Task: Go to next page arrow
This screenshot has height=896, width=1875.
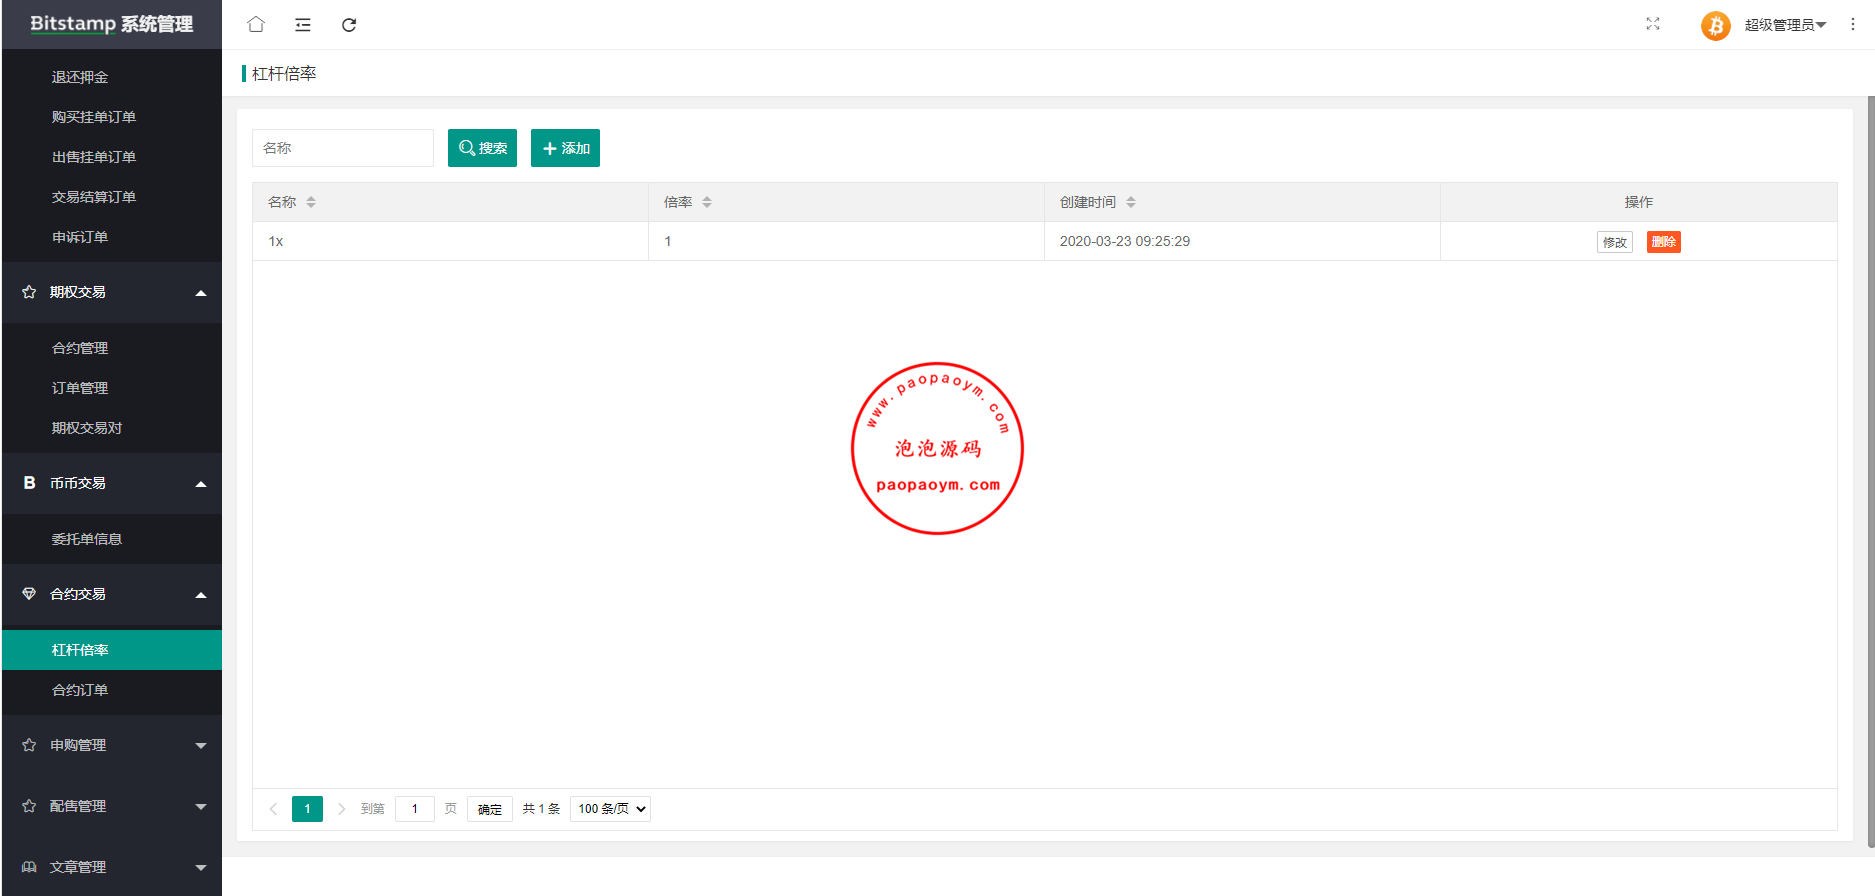Action: pos(341,809)
